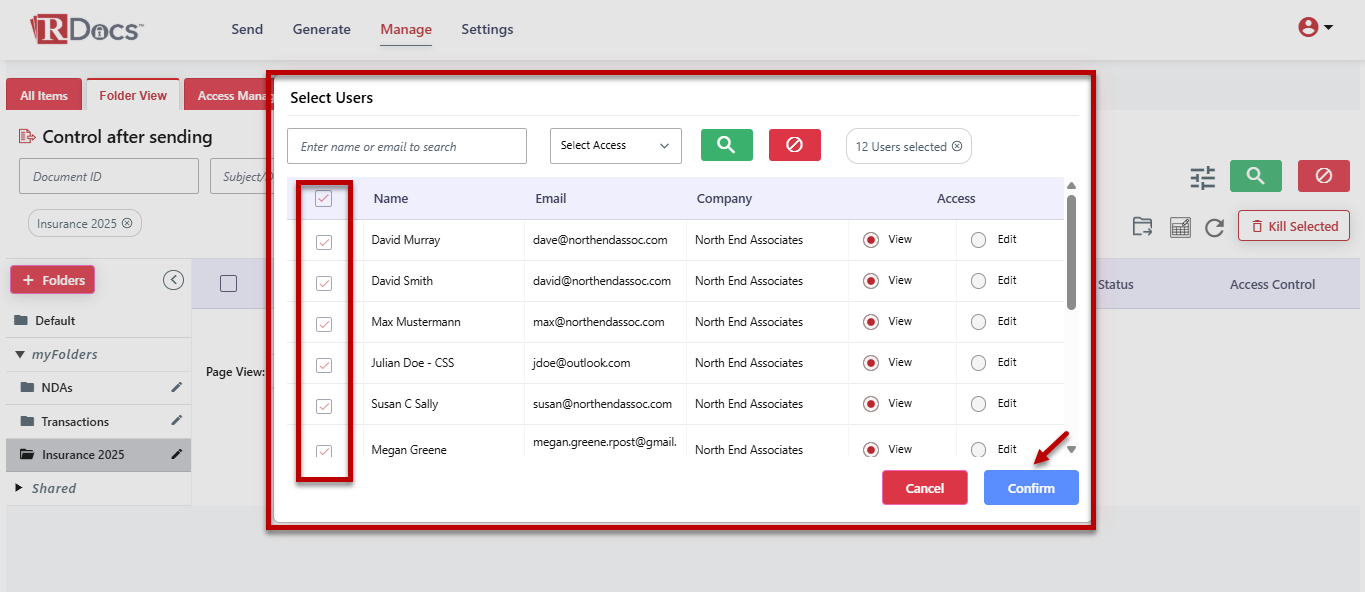The height and width of the screenshot is (592, 1365).
Task: Uncheck the checkbox for David Murray
Action: coord(324,242)
